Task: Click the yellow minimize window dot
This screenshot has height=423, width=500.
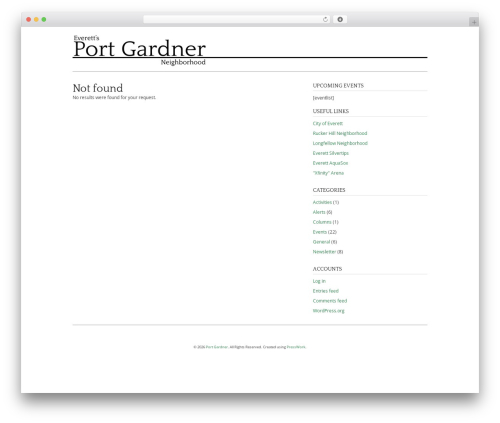Action: coord(36,19)
